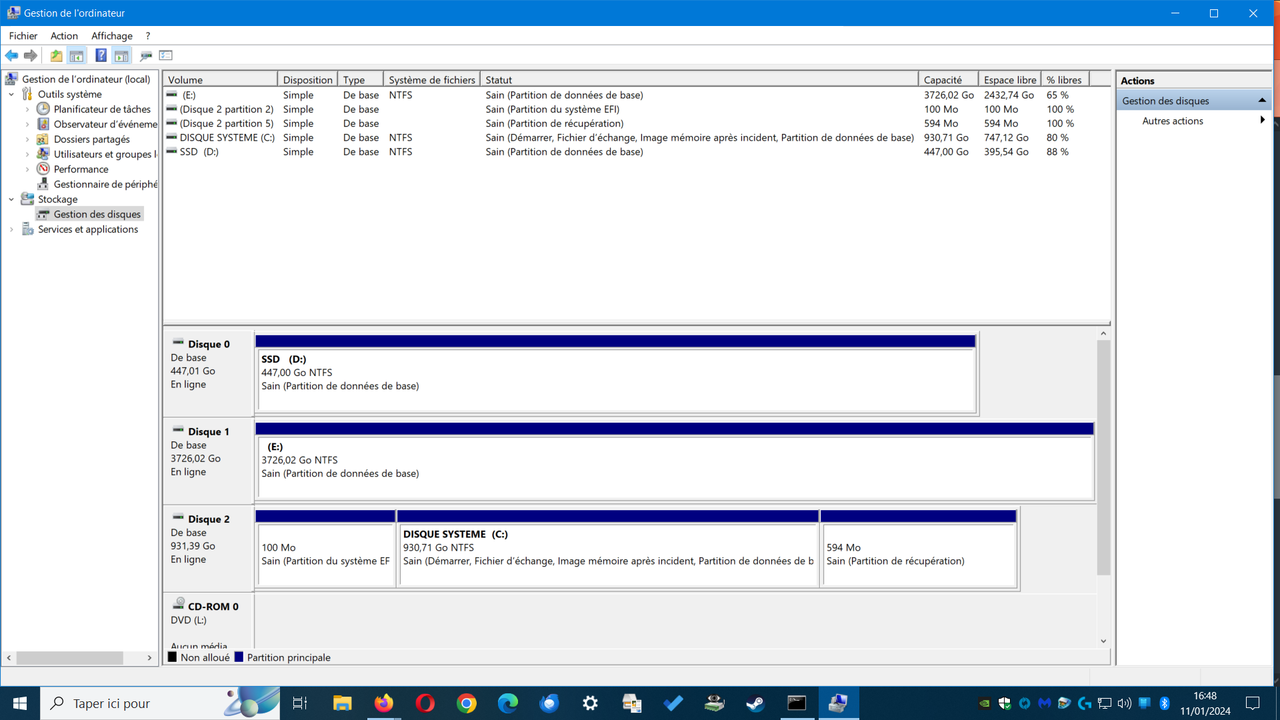The width and height of the screenshot is (1280, 720).
Task: Toggle the Actions pane visibility icon
Action: (120, 55)
